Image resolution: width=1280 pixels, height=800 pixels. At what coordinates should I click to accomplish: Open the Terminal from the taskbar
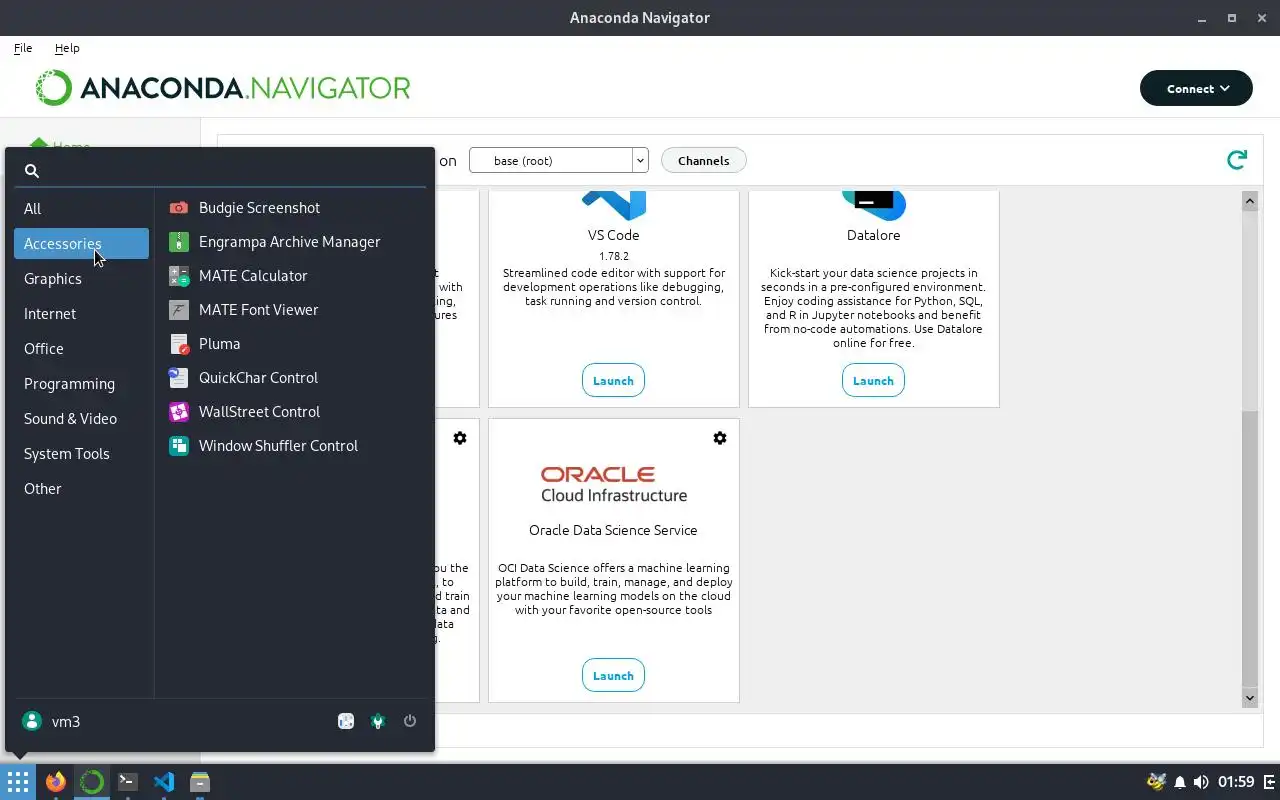(x=128, y=782)
